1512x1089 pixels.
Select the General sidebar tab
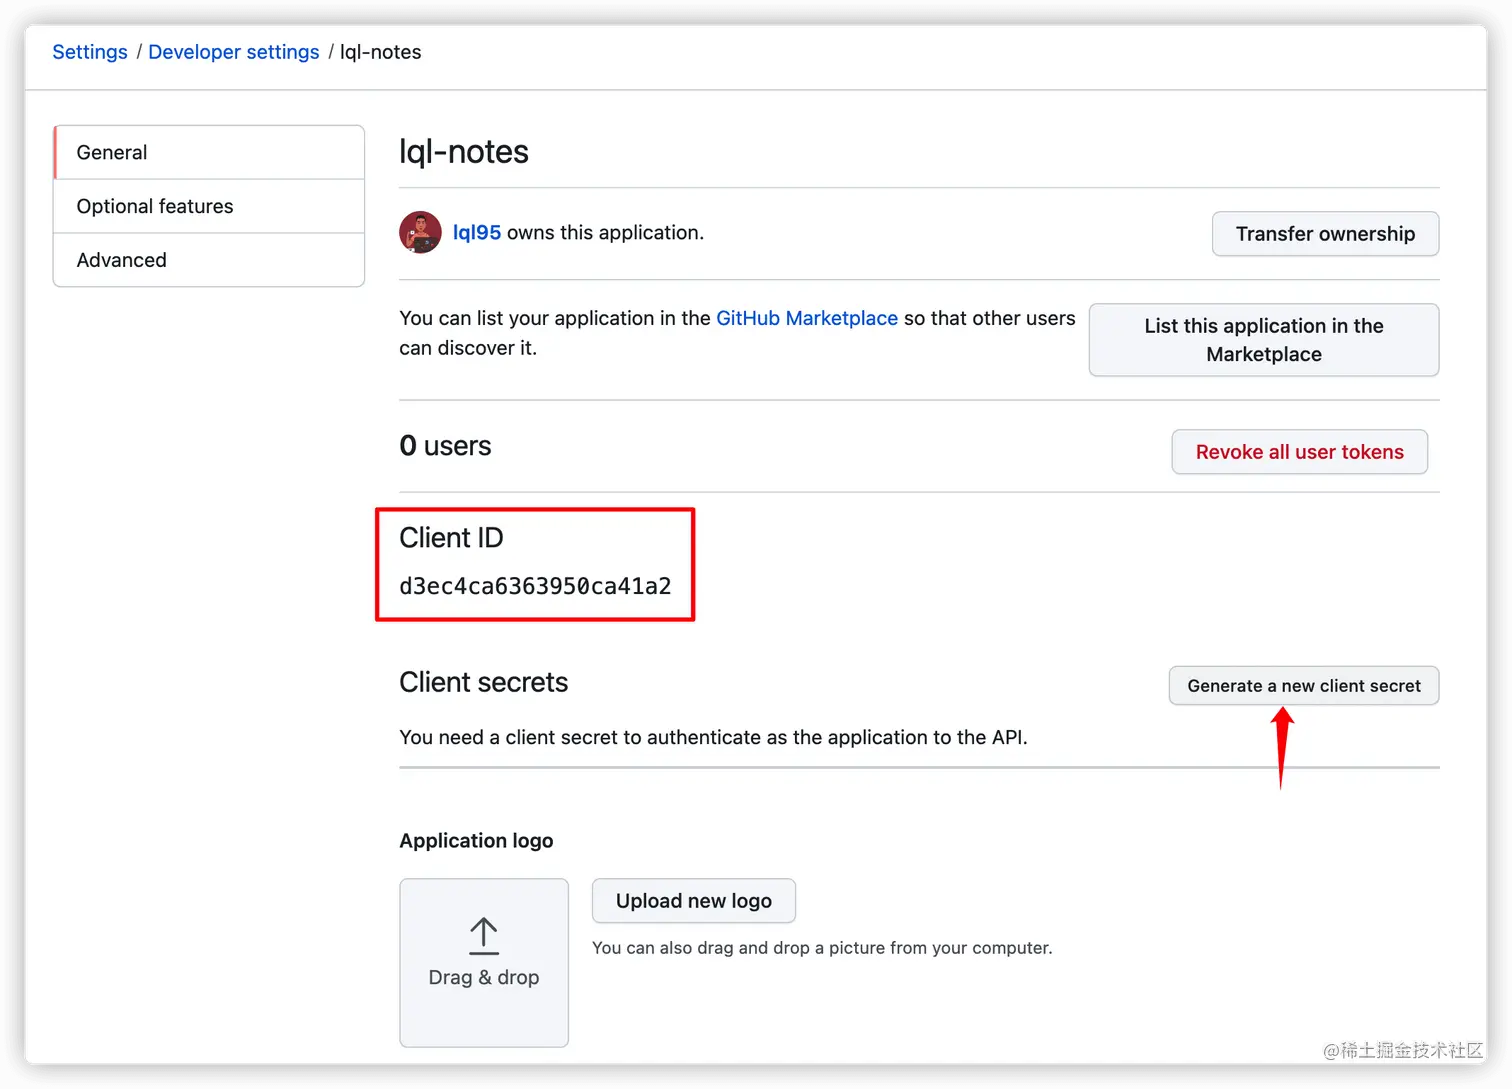coord(209,152)
